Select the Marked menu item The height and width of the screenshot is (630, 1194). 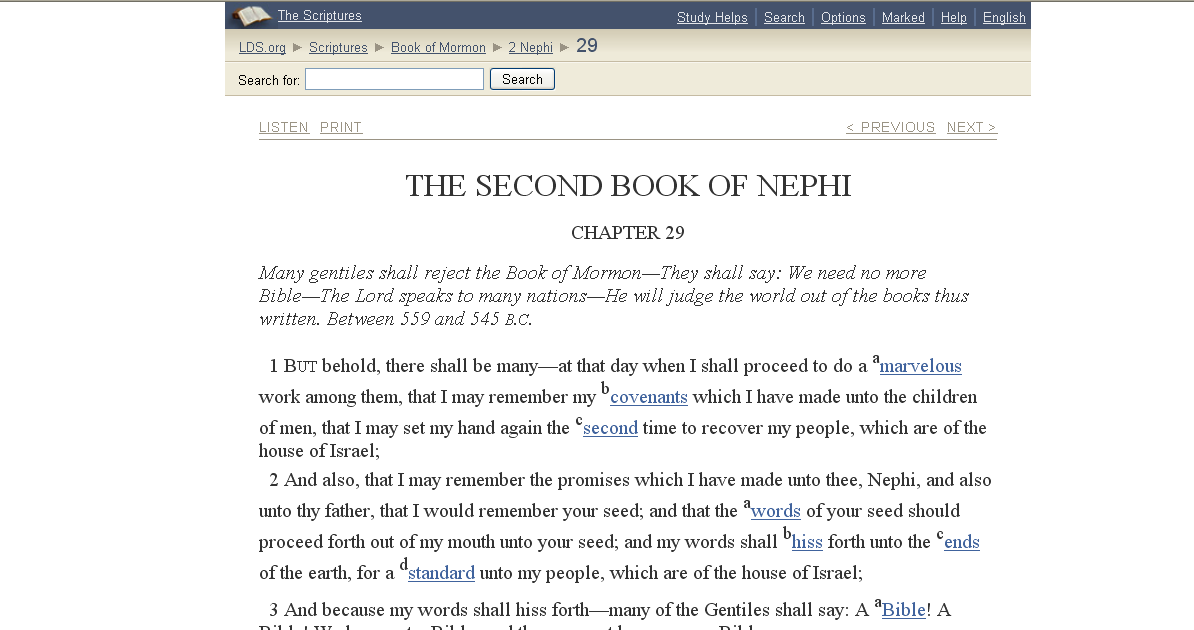(x=903, y=17)
